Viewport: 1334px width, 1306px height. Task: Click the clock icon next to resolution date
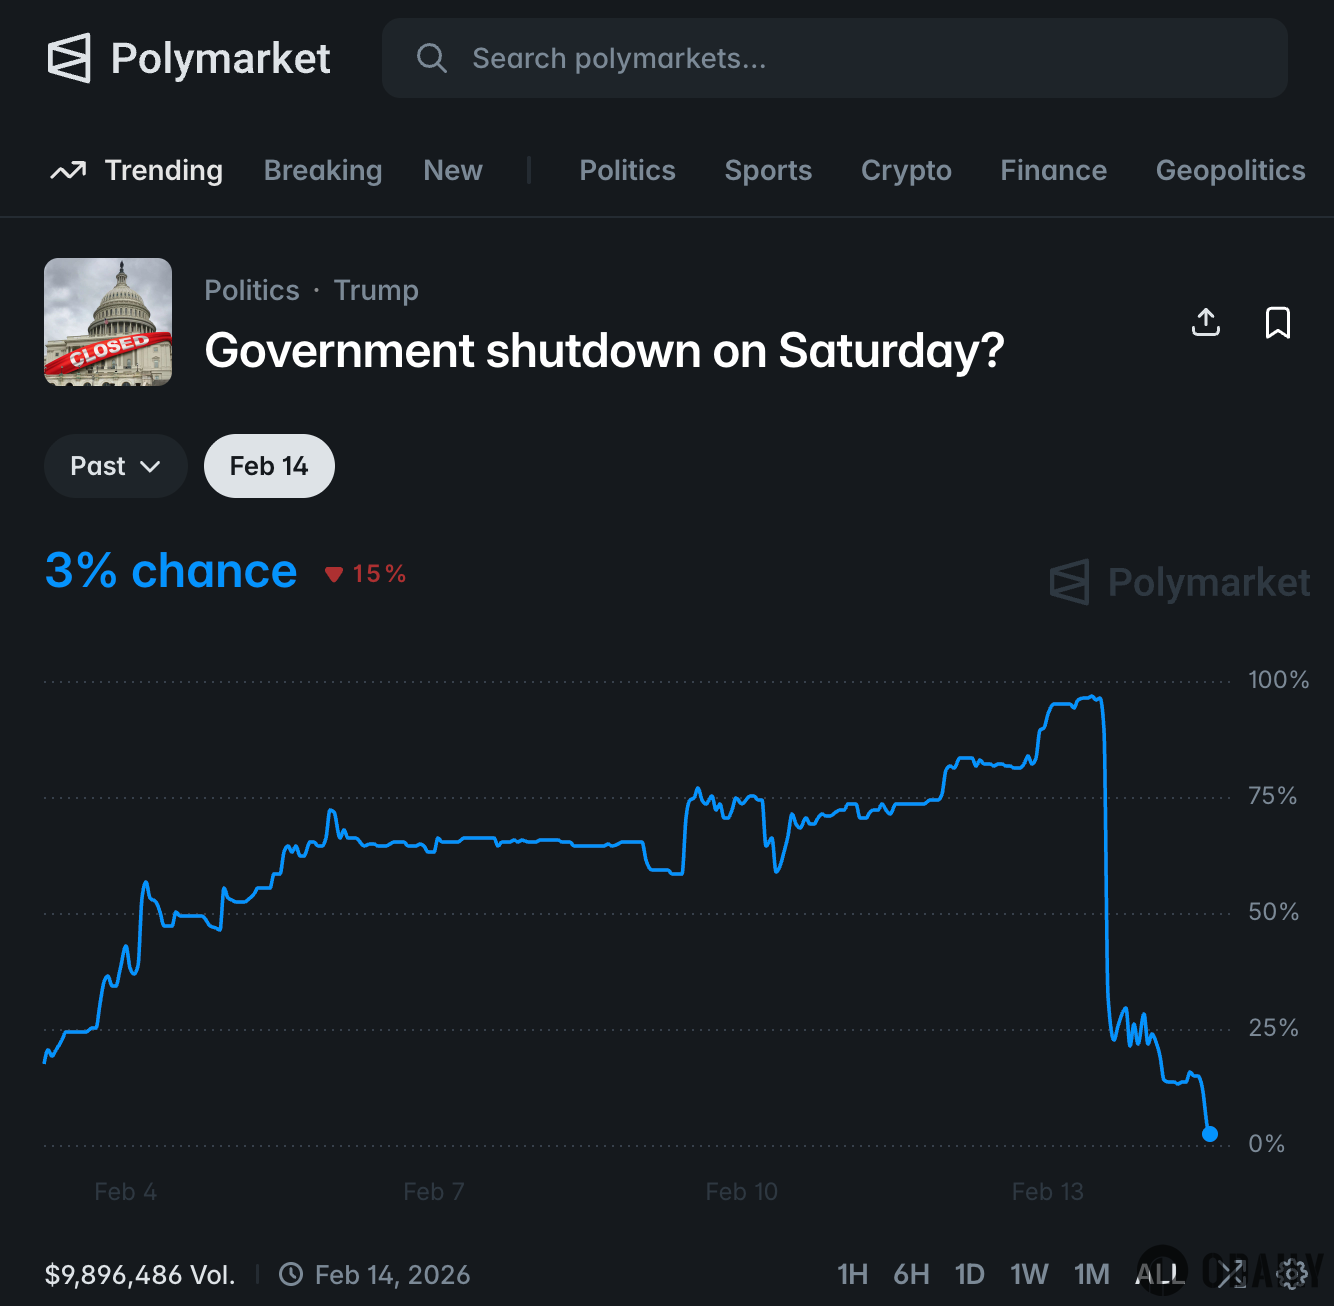[x=291, y=1274]
